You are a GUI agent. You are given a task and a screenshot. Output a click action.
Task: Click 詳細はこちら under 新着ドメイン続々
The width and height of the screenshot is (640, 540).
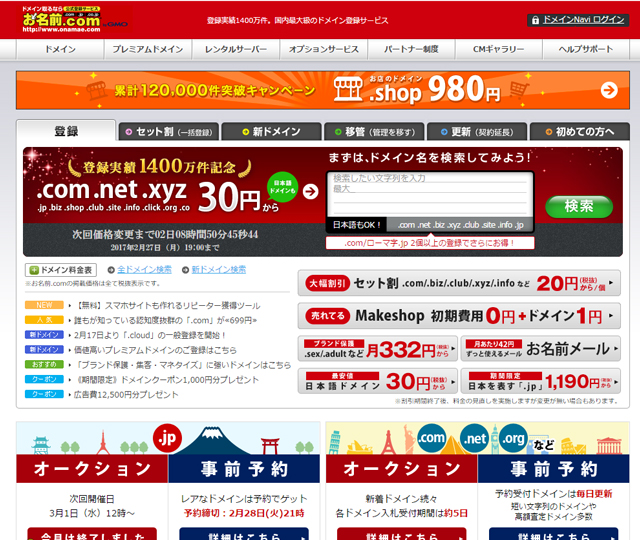[x=402, y=534]
